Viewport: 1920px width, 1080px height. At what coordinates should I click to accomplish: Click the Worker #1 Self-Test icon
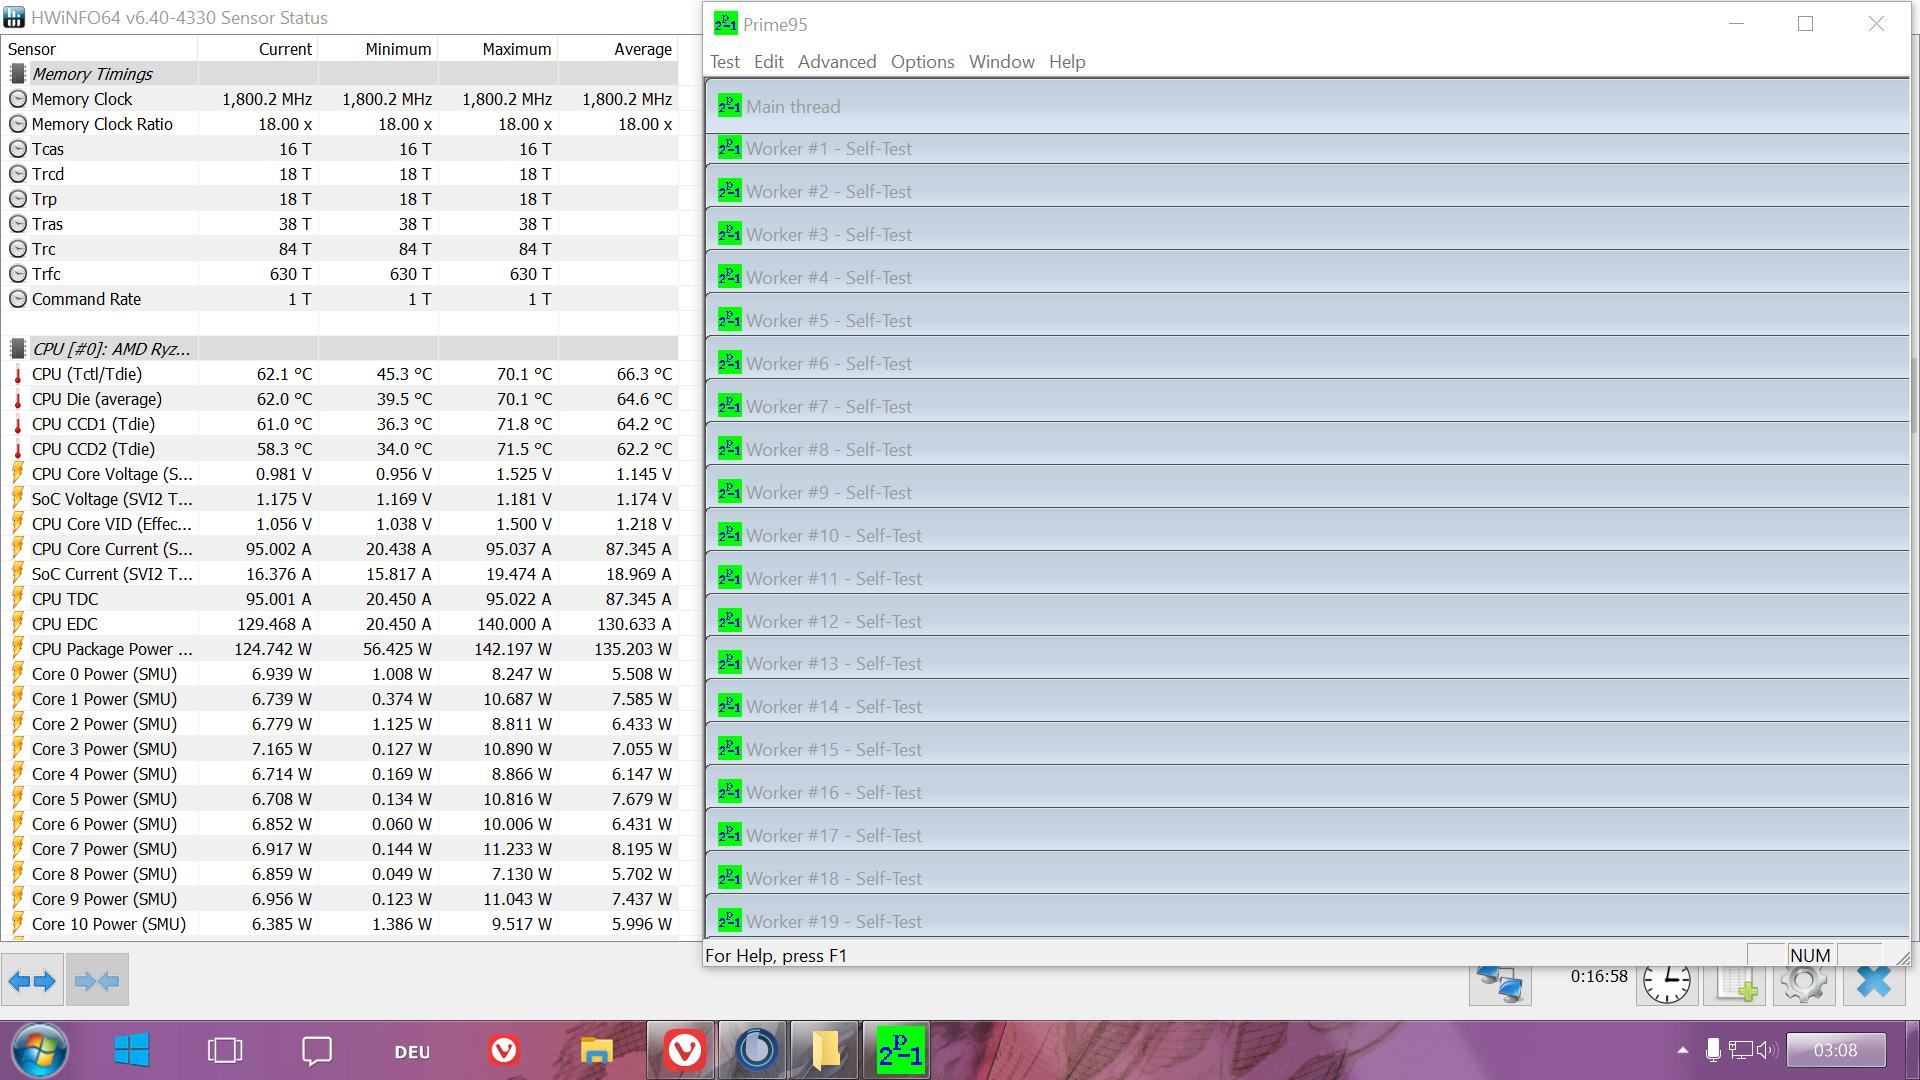729,148
